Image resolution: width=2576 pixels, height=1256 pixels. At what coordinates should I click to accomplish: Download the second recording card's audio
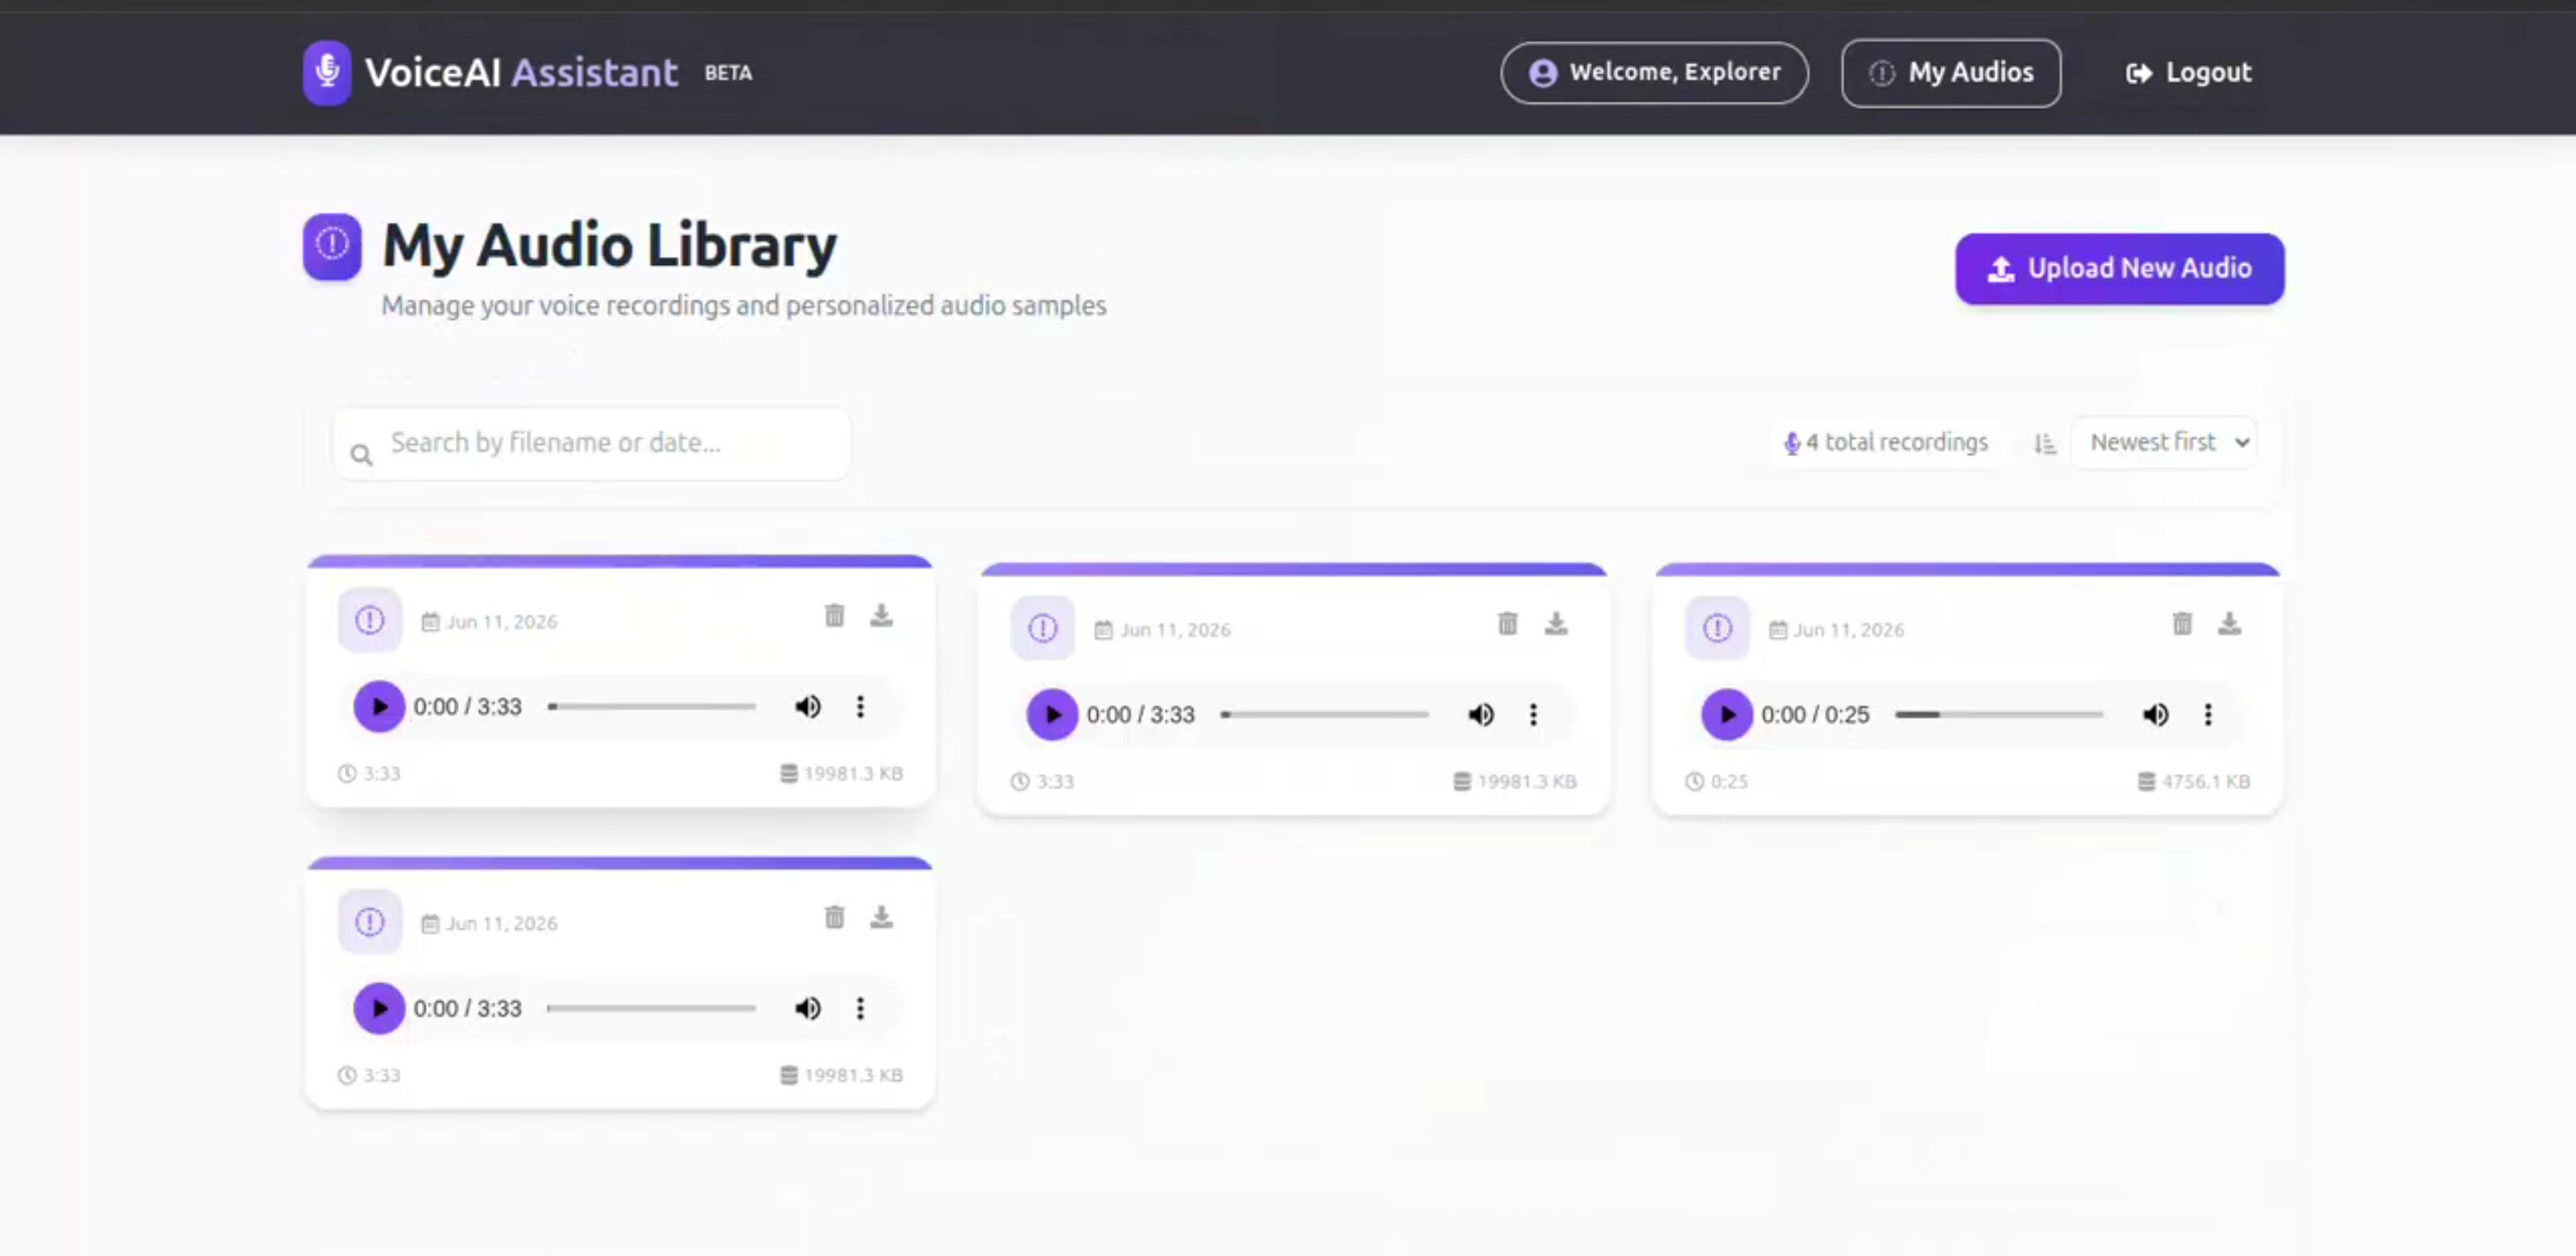click(x=1555, y=624)
